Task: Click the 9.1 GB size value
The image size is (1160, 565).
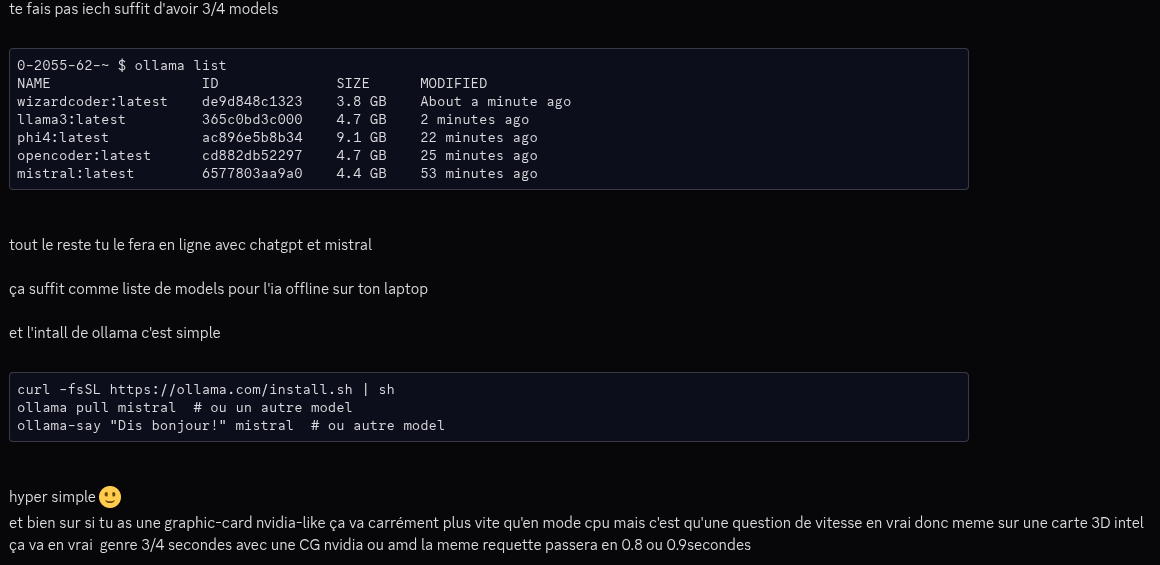Action: pos(361,137)
